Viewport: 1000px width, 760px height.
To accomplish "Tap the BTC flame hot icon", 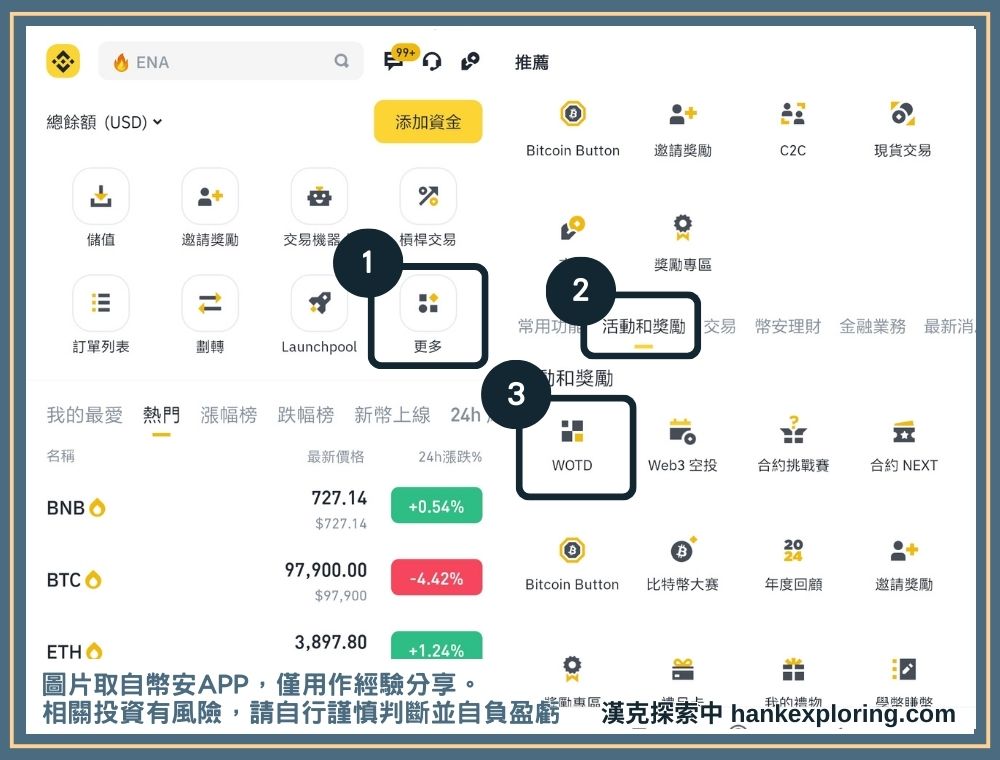I will [x=94, y=580].
